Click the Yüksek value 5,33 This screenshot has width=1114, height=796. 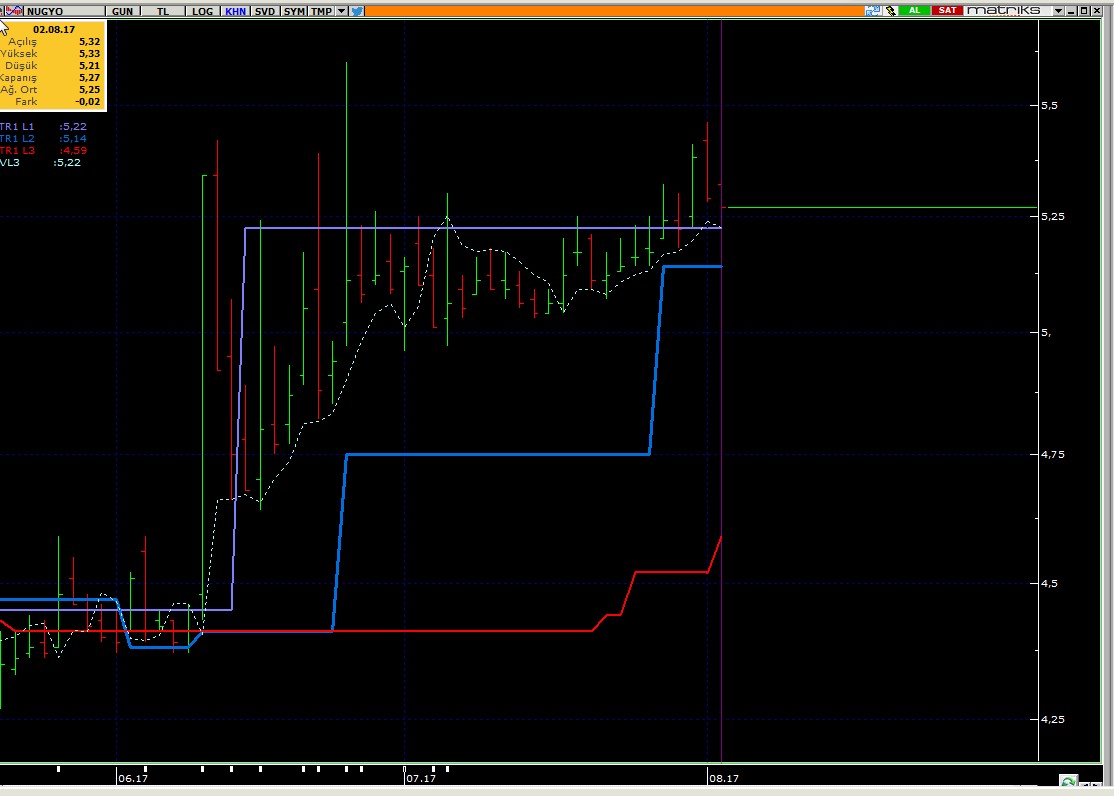[90, 54]
